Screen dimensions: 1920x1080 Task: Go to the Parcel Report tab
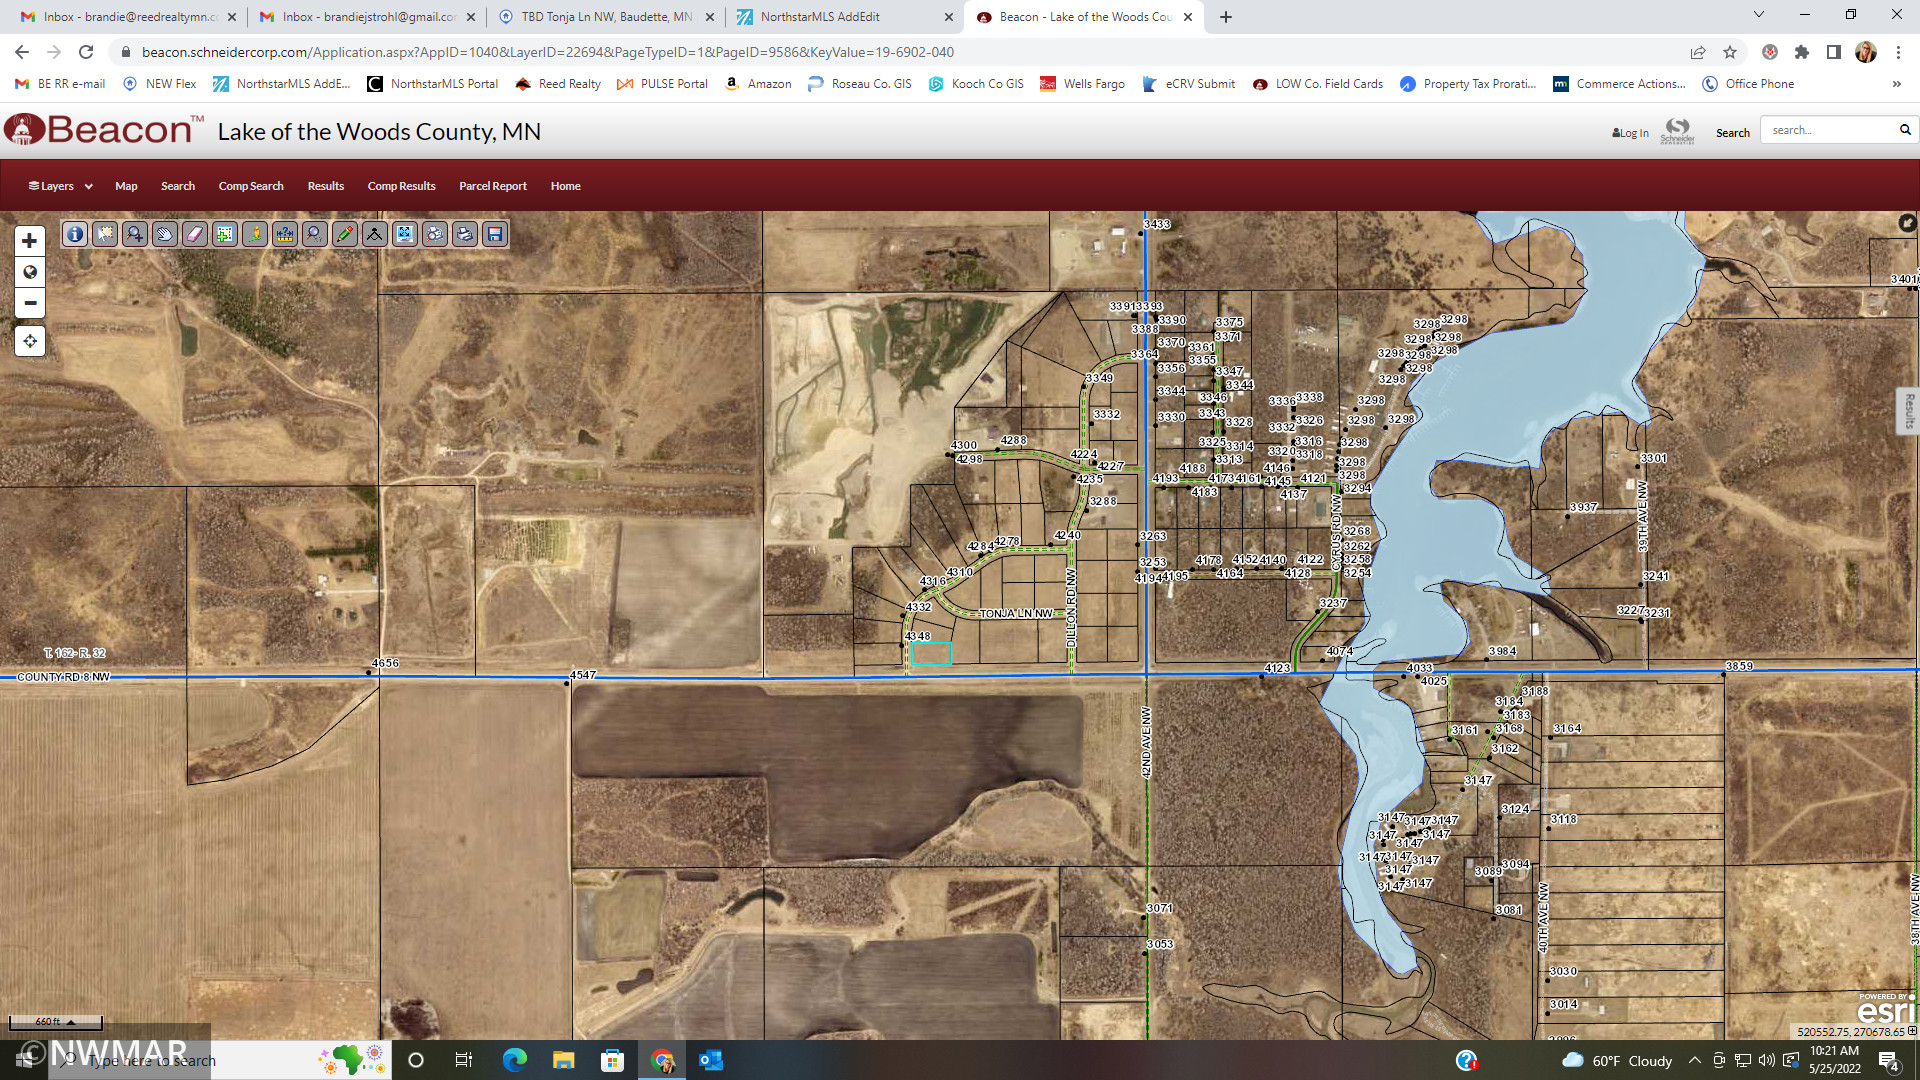click(492, 186)
